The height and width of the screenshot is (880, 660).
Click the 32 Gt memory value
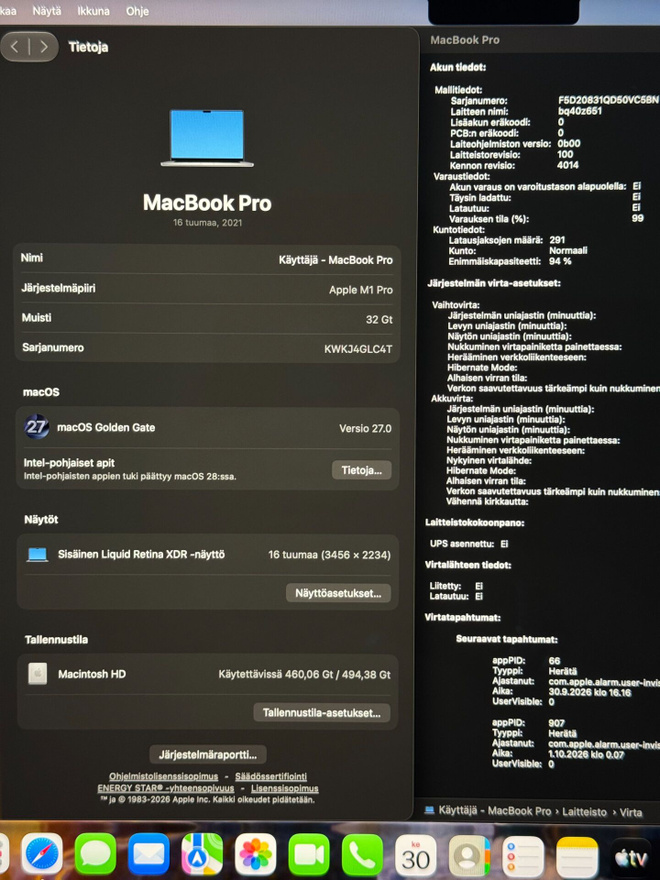[x=379, y=319]
